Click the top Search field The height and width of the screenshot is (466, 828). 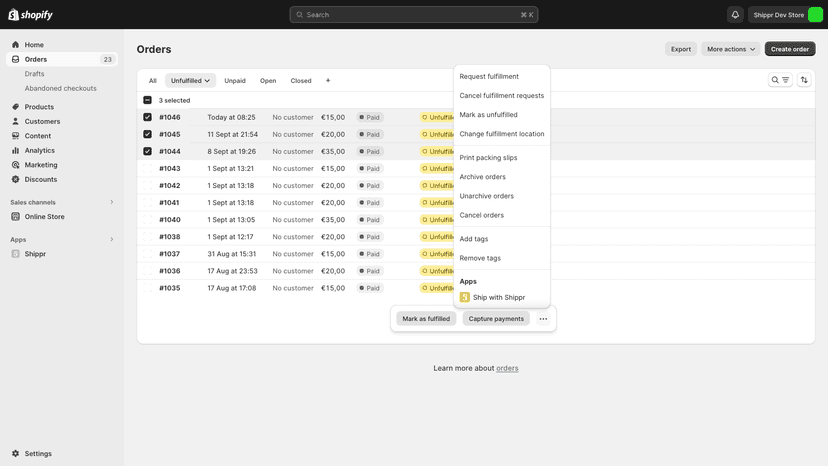pyautogui.click(x=413, y=15)
